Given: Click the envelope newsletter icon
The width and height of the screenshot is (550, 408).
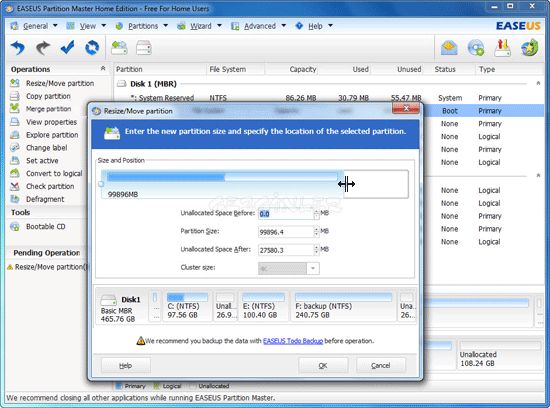Looking at the screenshot, I should [x=449, y=48].
